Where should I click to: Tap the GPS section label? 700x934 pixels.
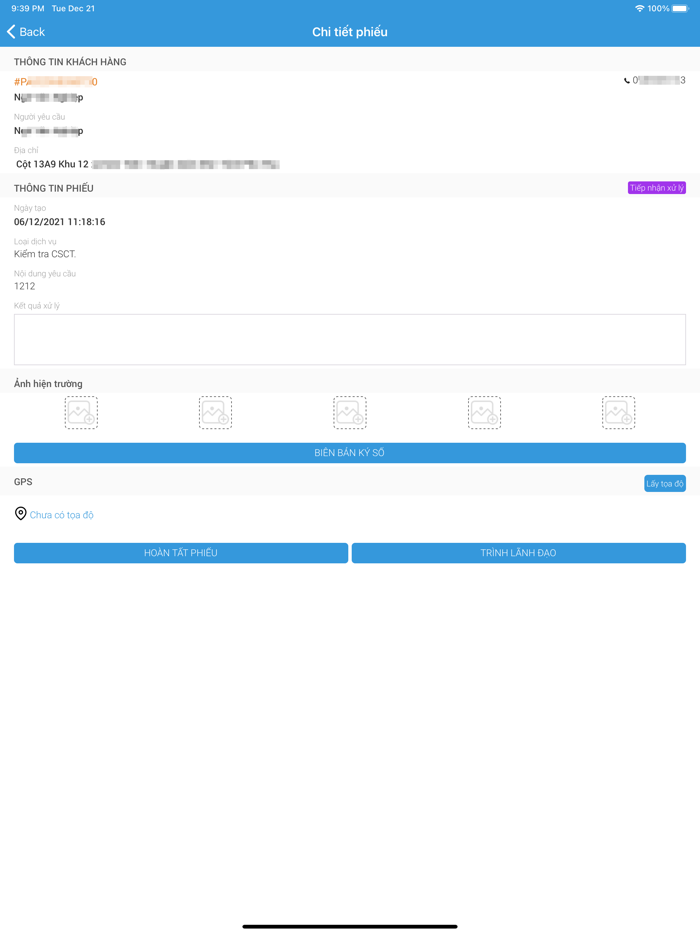(x=23, y=481)
